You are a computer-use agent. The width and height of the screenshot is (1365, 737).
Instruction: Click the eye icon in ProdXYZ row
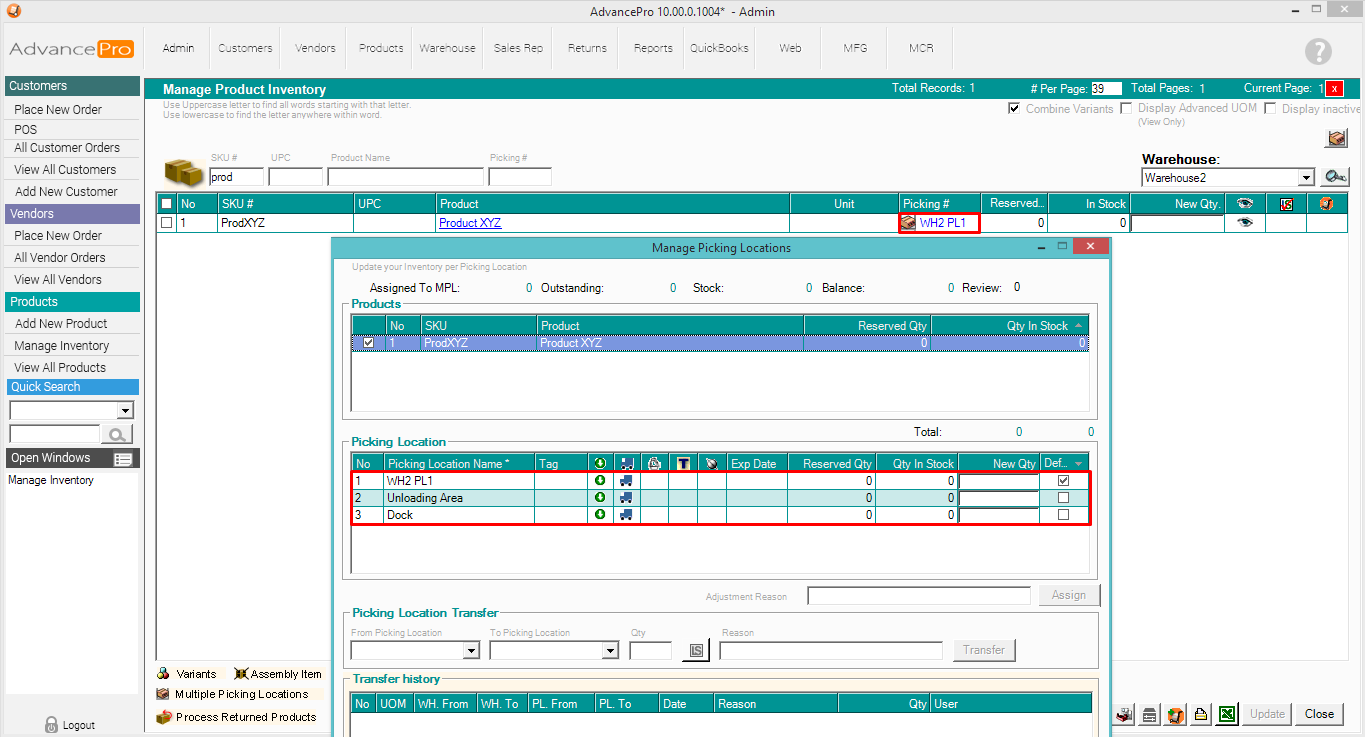(1244, 223)
